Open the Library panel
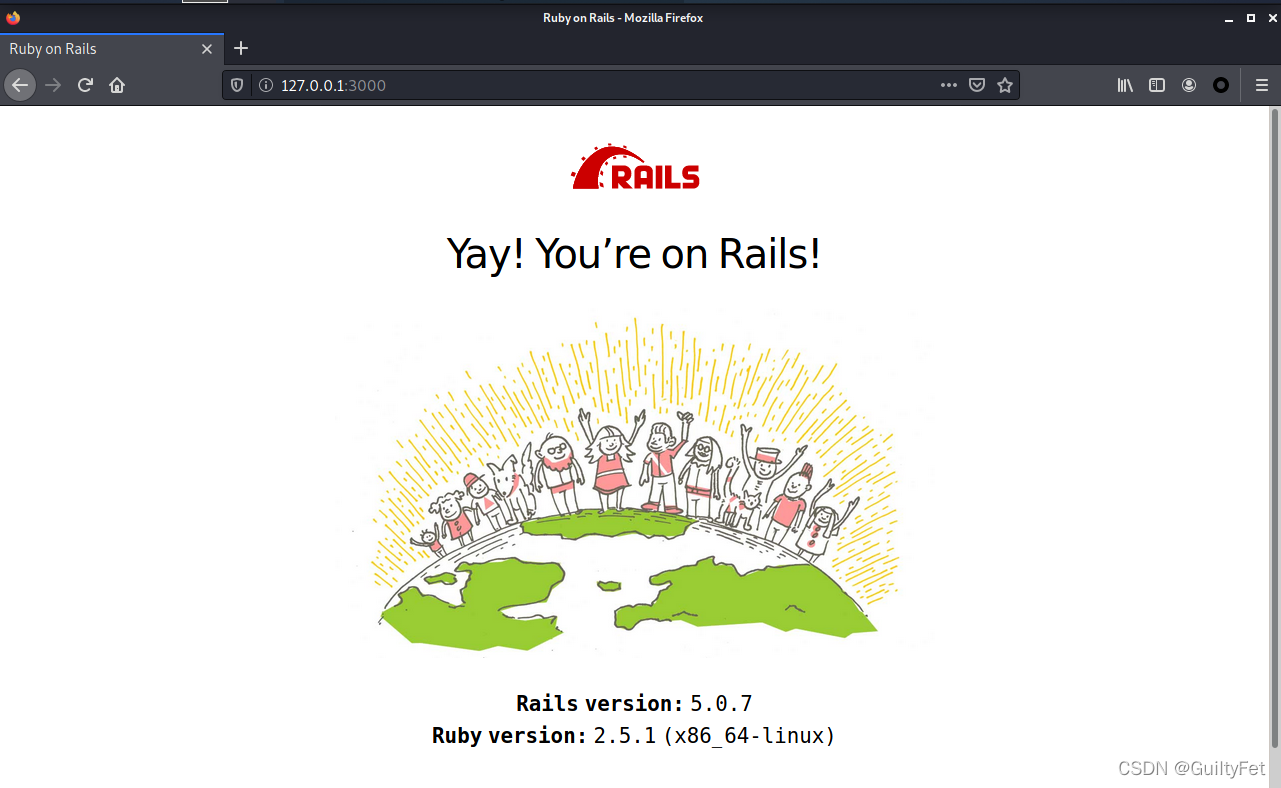Screen dimensions: 1281x788 (1125, 85)
